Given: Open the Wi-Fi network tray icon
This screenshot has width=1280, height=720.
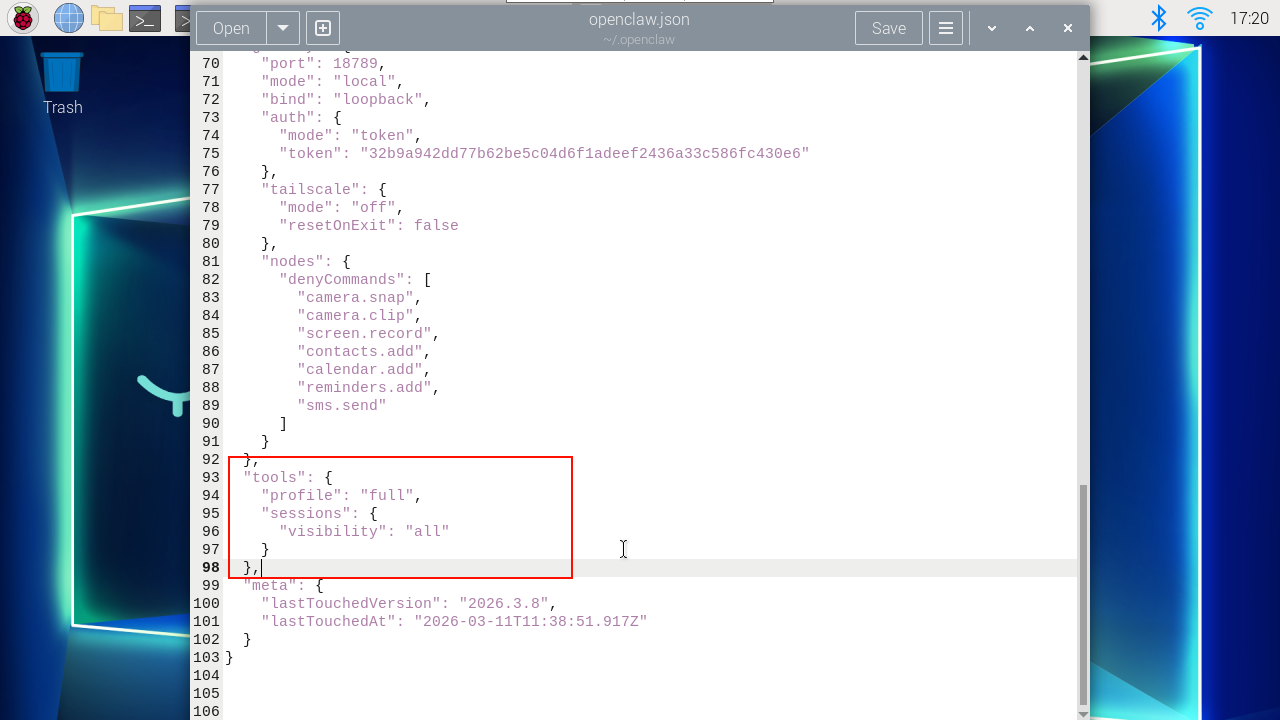Looking at the screenshot, I should pos(1199,18).
